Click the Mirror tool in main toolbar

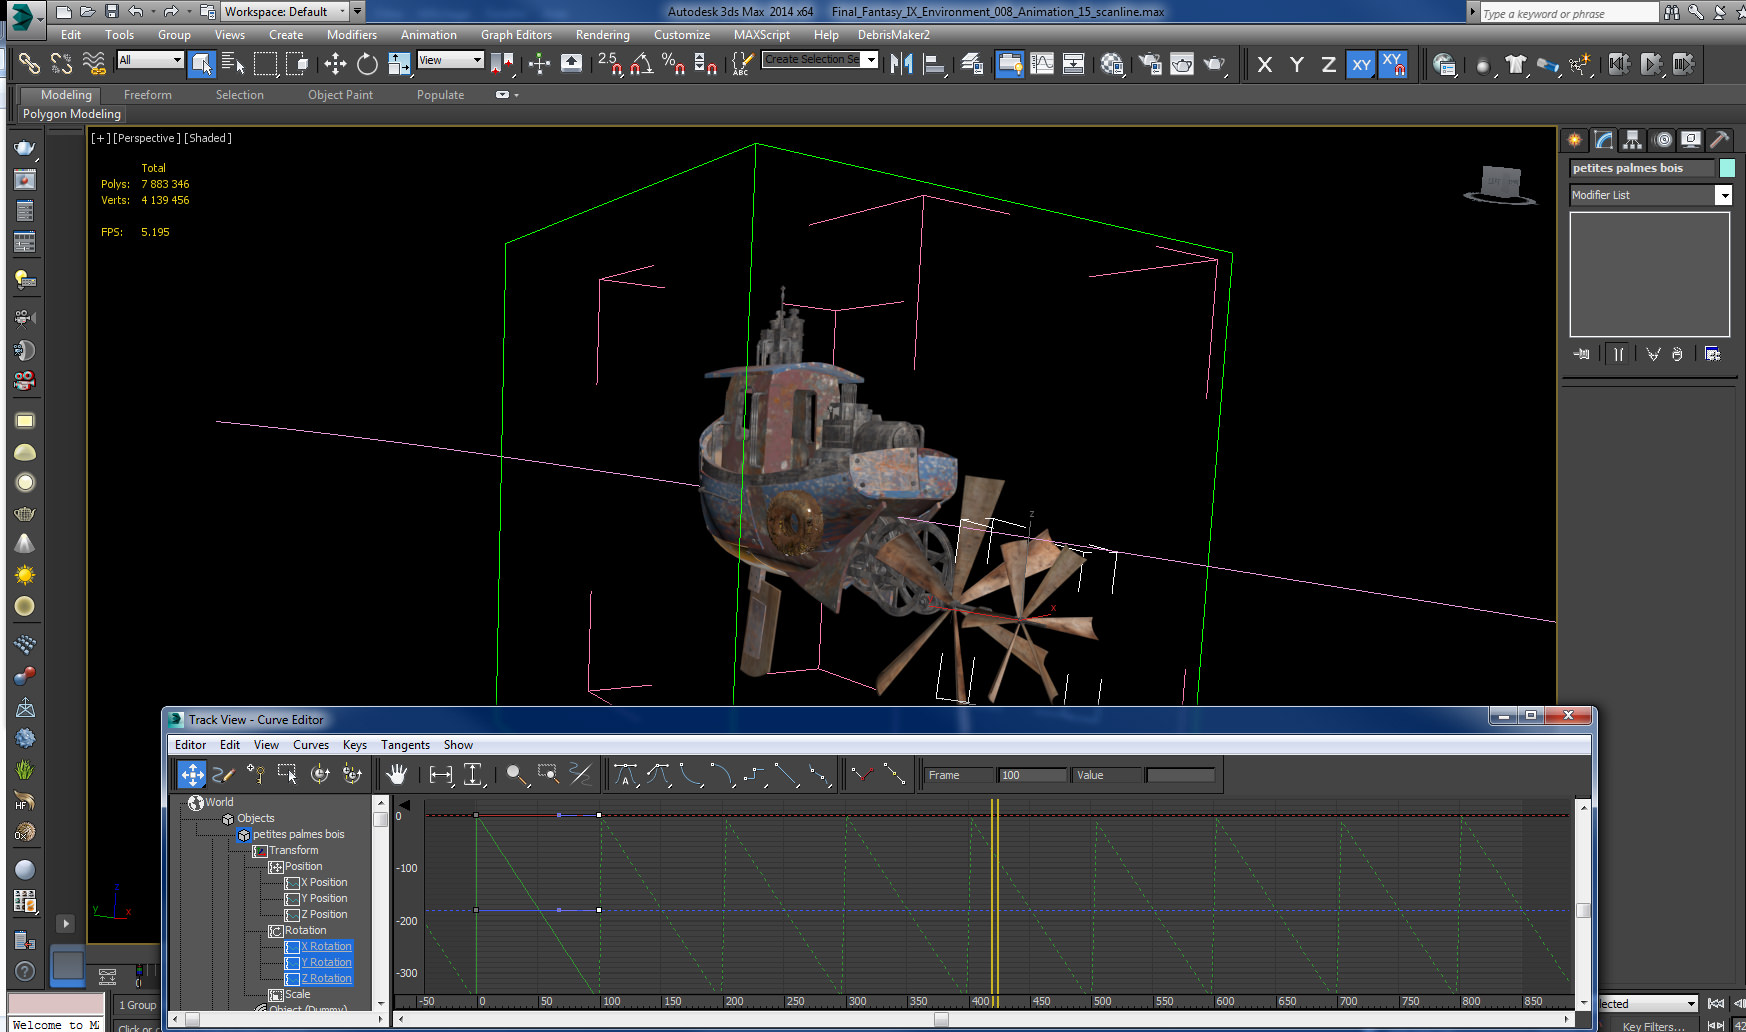[x=901, y=64]
